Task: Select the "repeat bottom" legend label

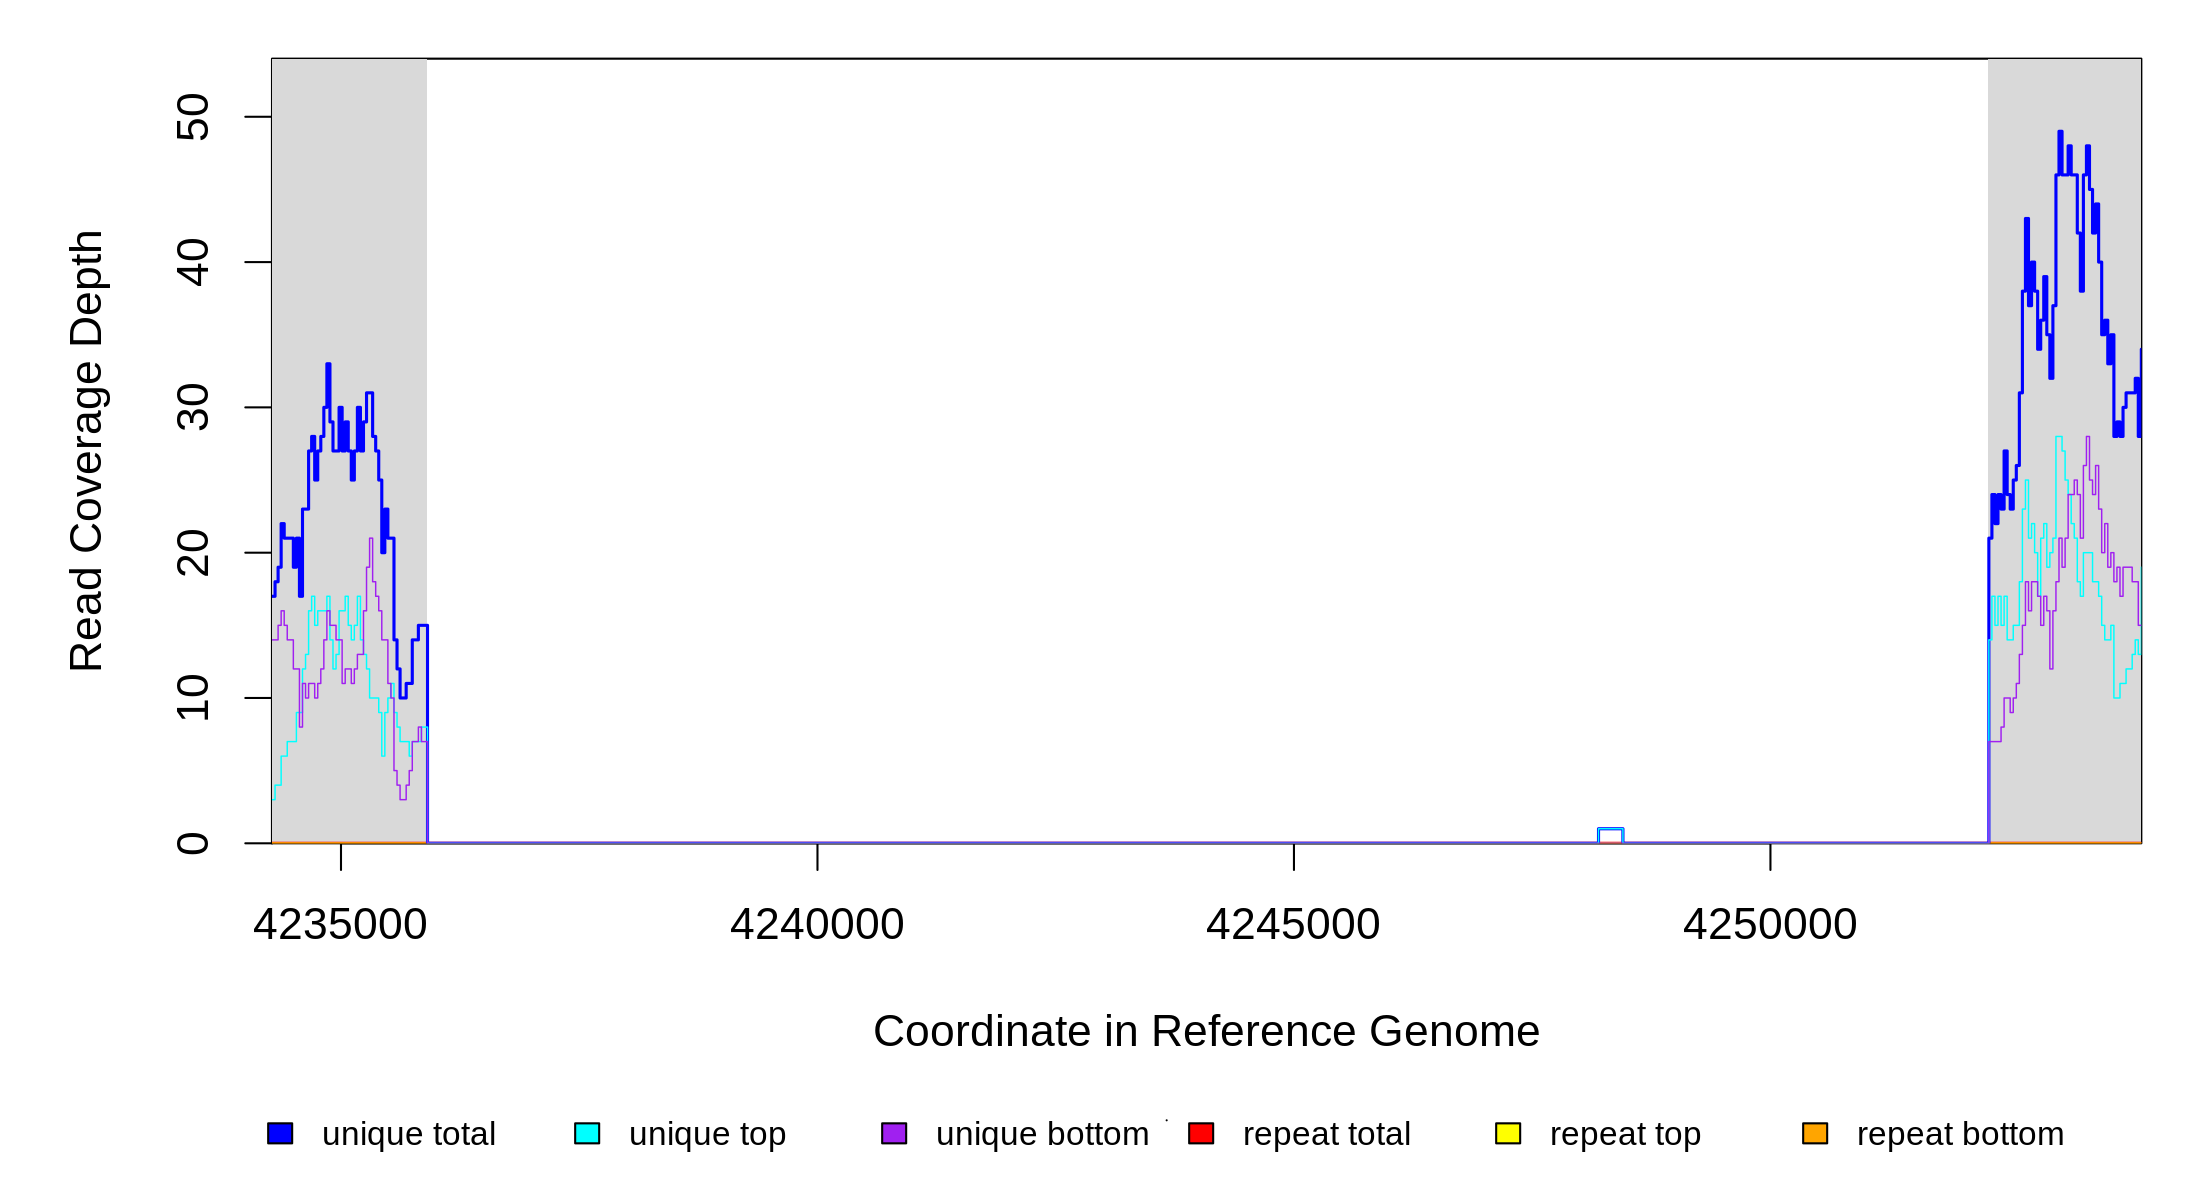Action: click(x=1960, y=1134)
